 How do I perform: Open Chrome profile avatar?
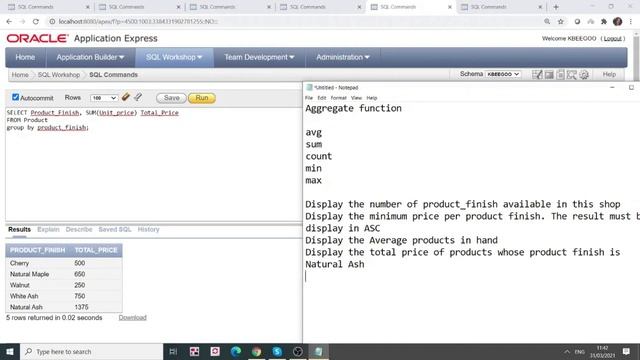[618, 21]
